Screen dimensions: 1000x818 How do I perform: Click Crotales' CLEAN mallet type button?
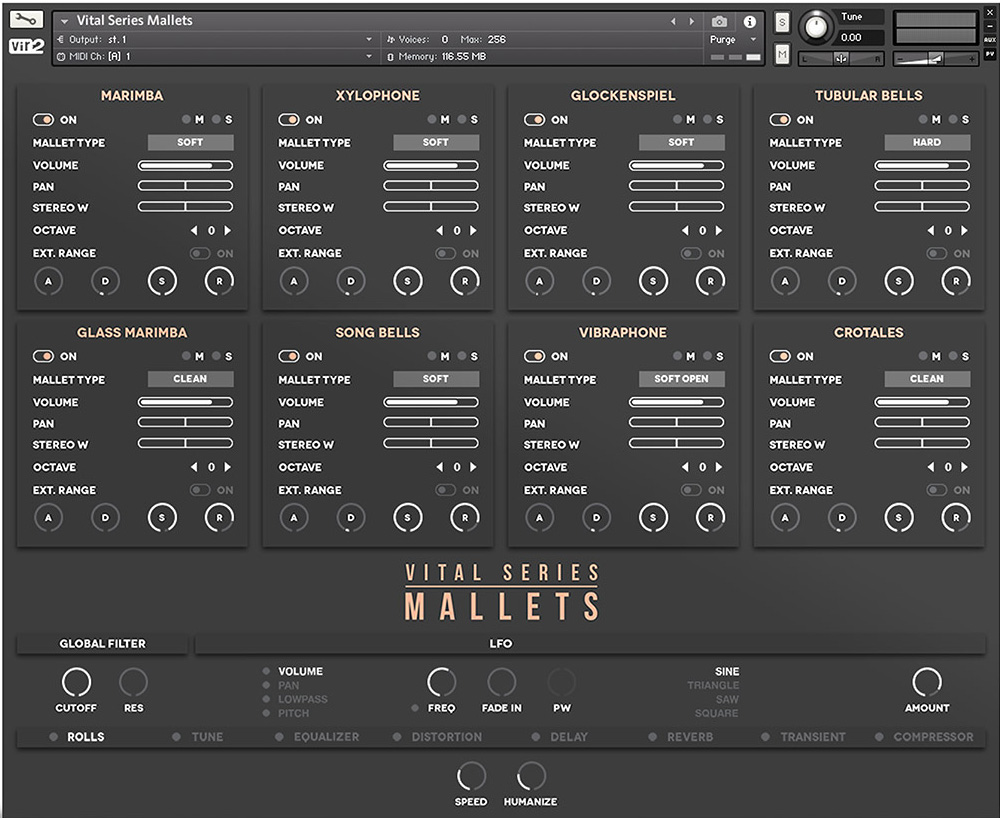point(926,379)
